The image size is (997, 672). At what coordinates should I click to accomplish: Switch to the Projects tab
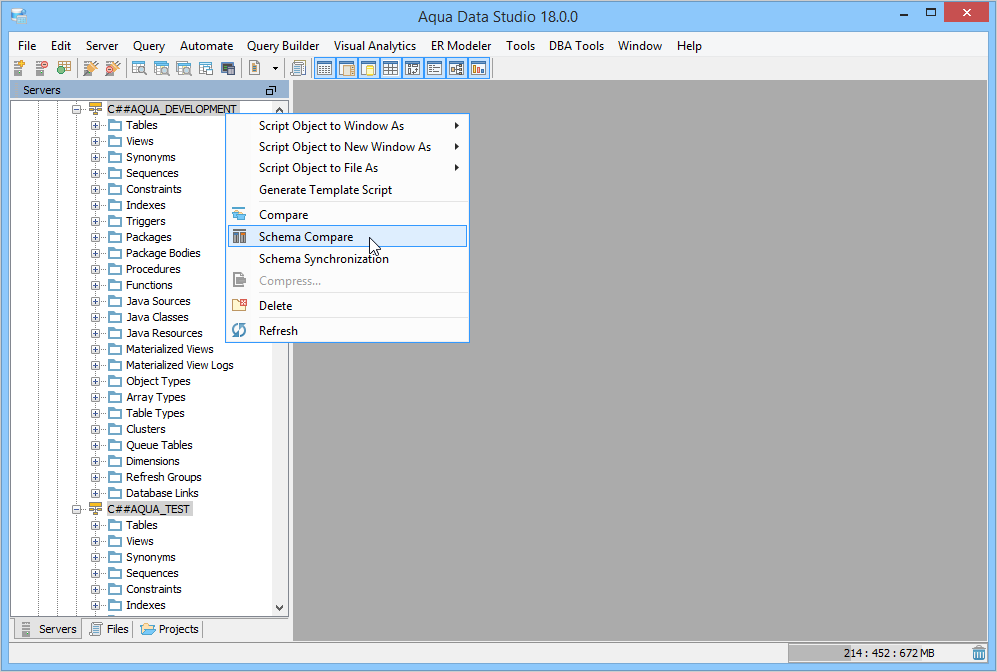(170, 629)
